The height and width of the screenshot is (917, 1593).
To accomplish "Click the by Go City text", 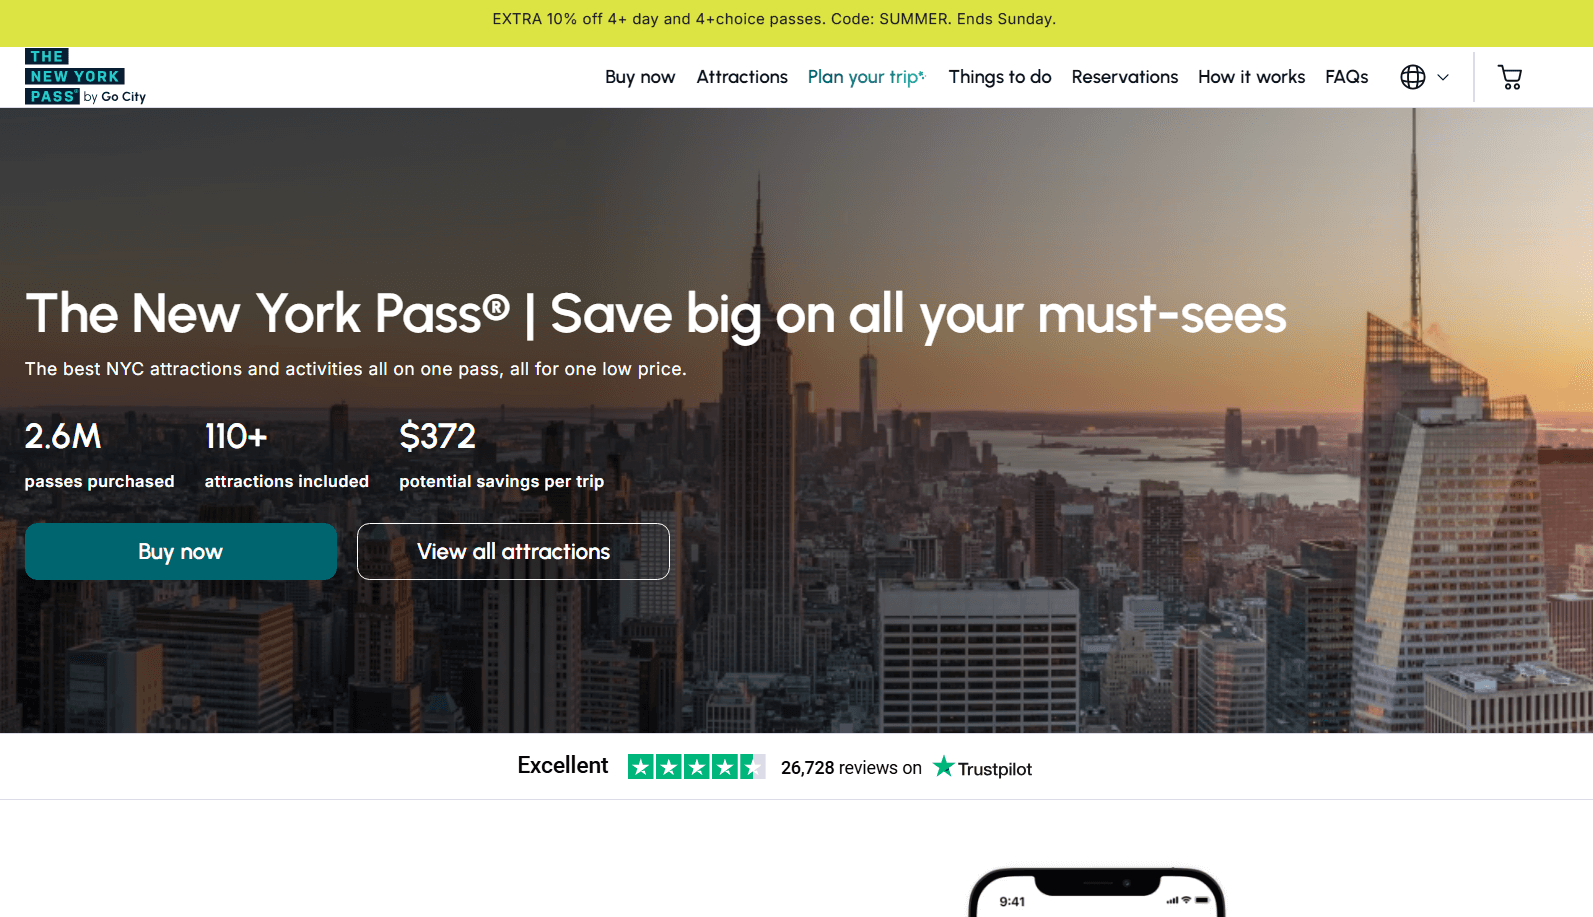I will click(x=115, y=97).
